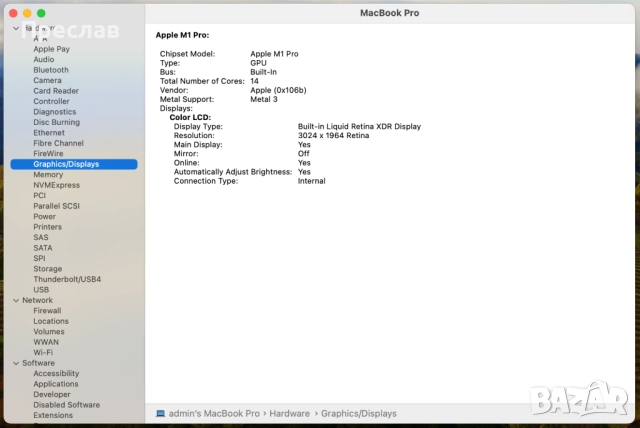Select the Network group heading
Viewport: 640px width, 428px height.
(38, 300)
